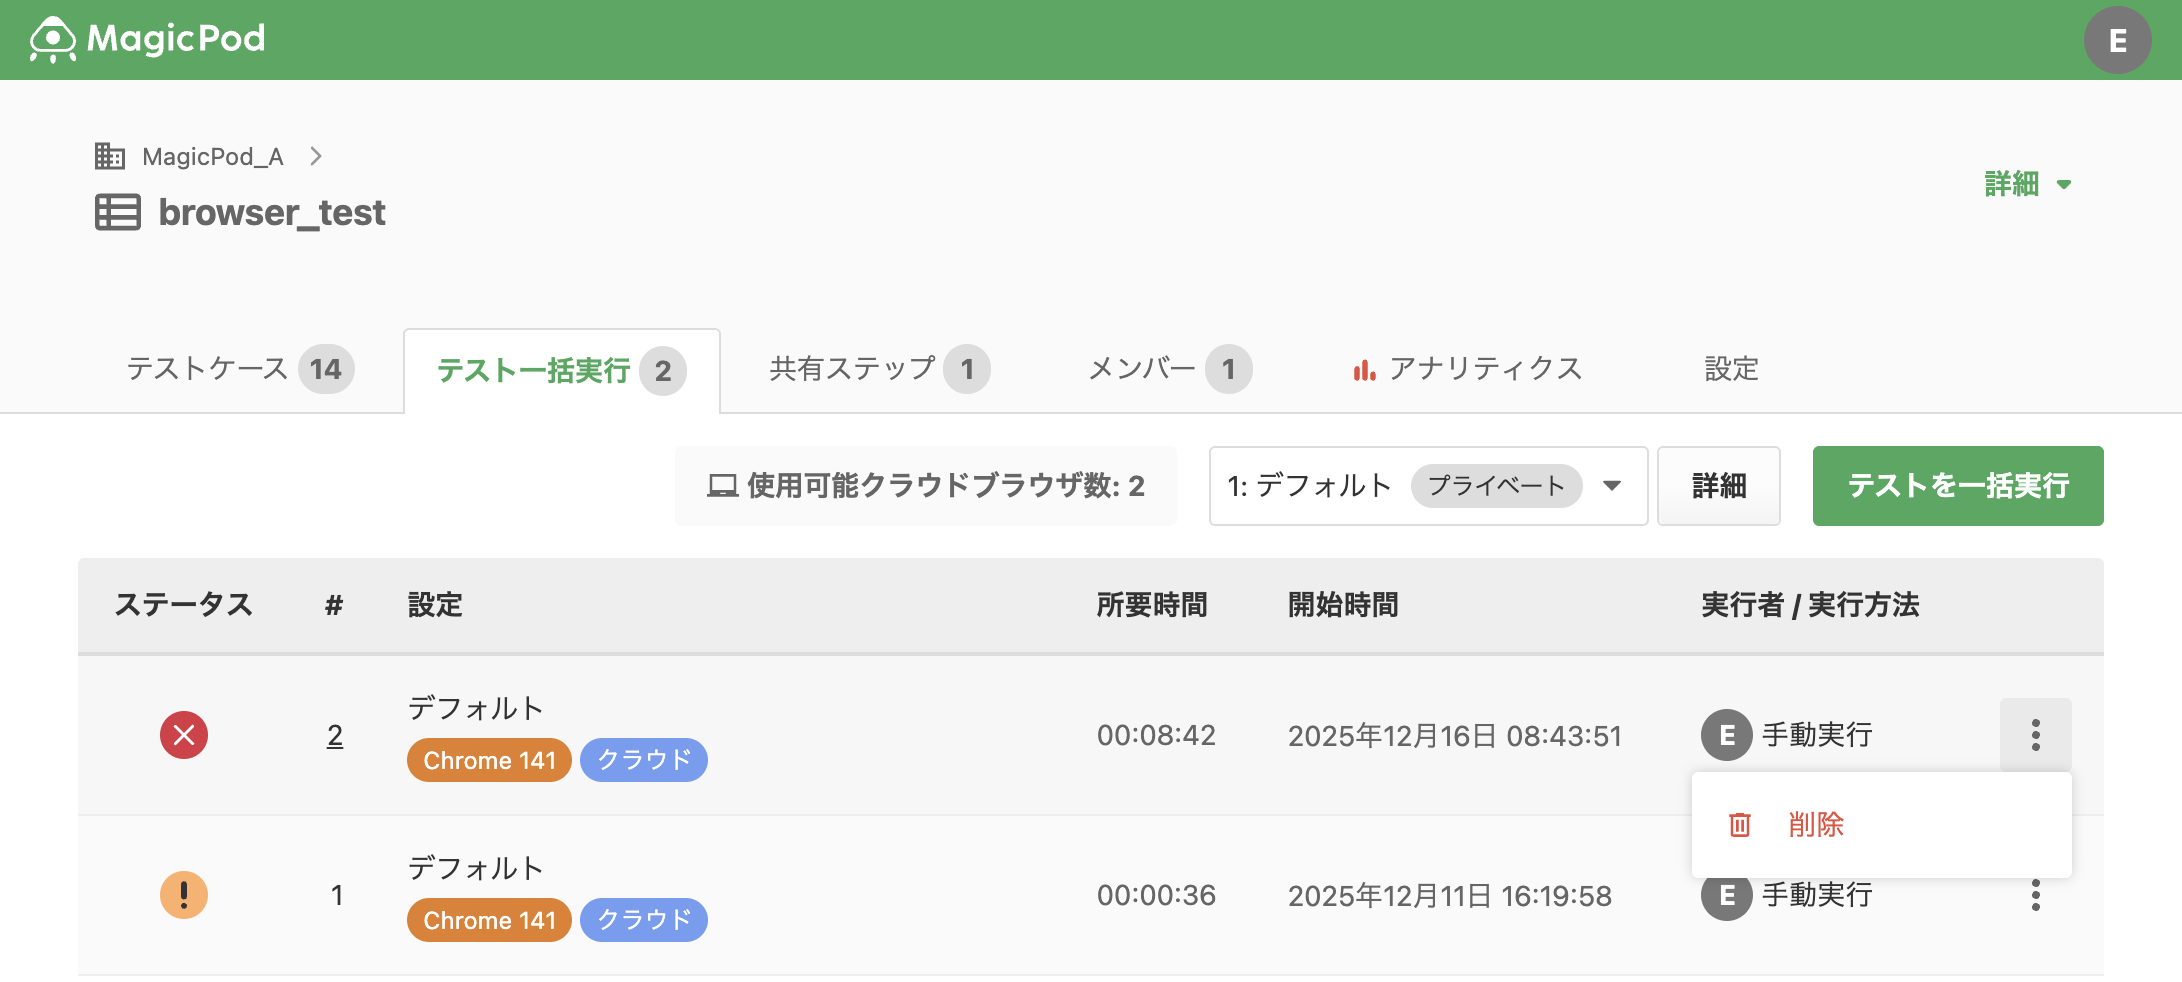Click the ステータス column header
2182x982 pixels.
click(184, 605)
